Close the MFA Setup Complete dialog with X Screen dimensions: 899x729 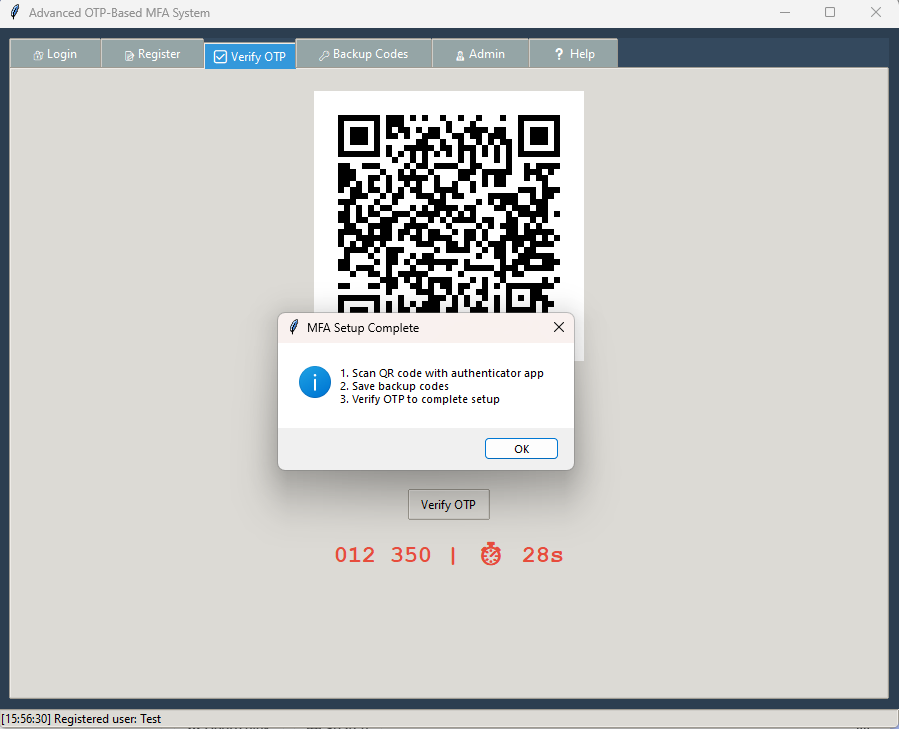pos(558,328)
